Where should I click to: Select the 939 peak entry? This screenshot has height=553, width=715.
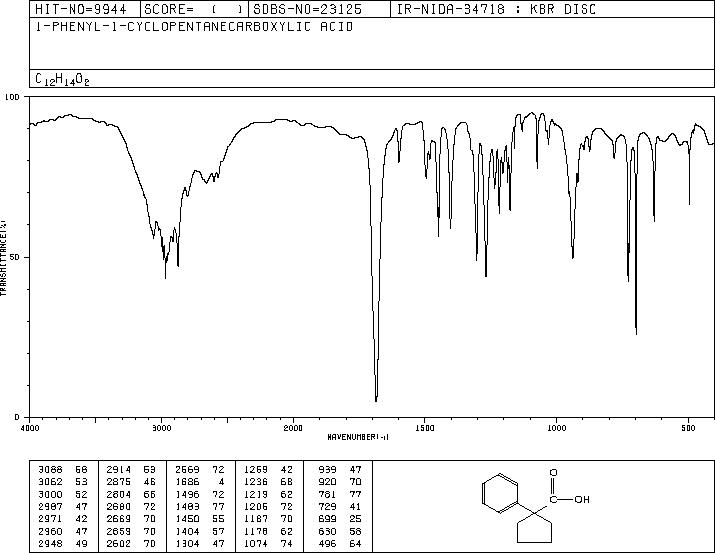point(340,469)
